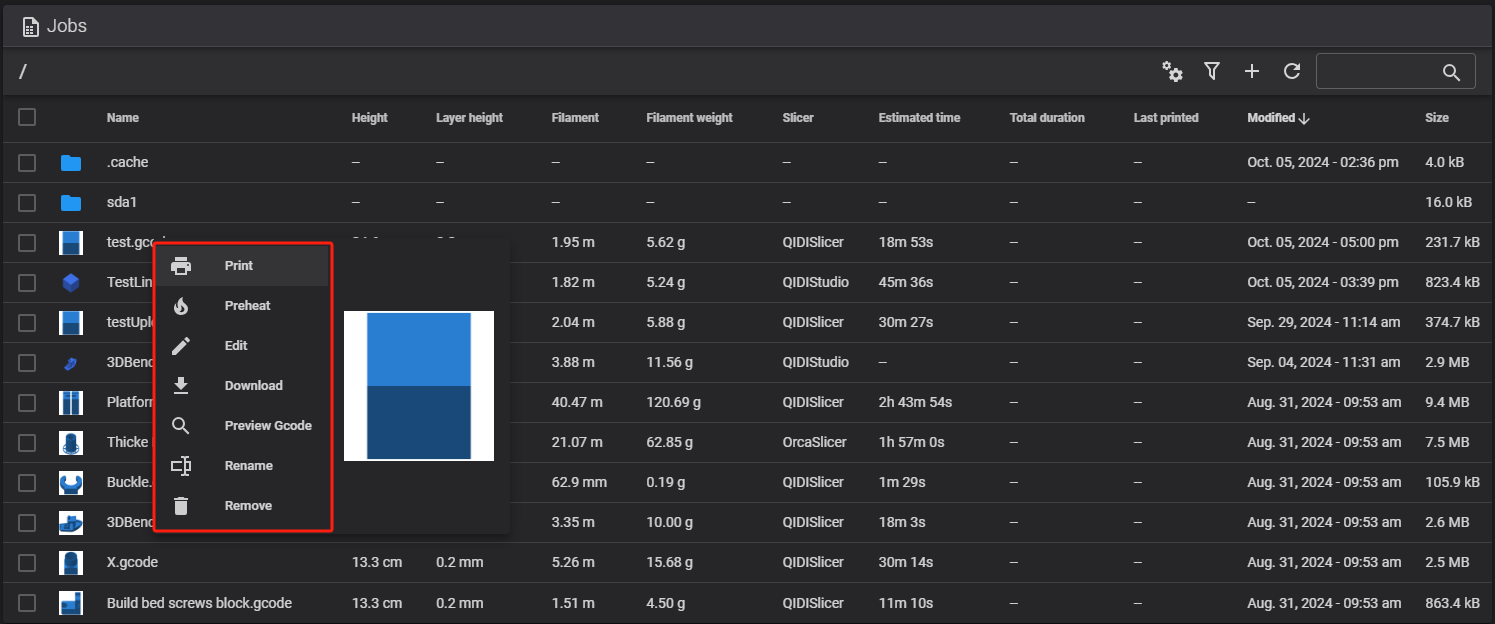The height and width of the screenshot is (624, 1495).
Task: Open the jobs list settings gear icon
Action: click(1172, 71)
